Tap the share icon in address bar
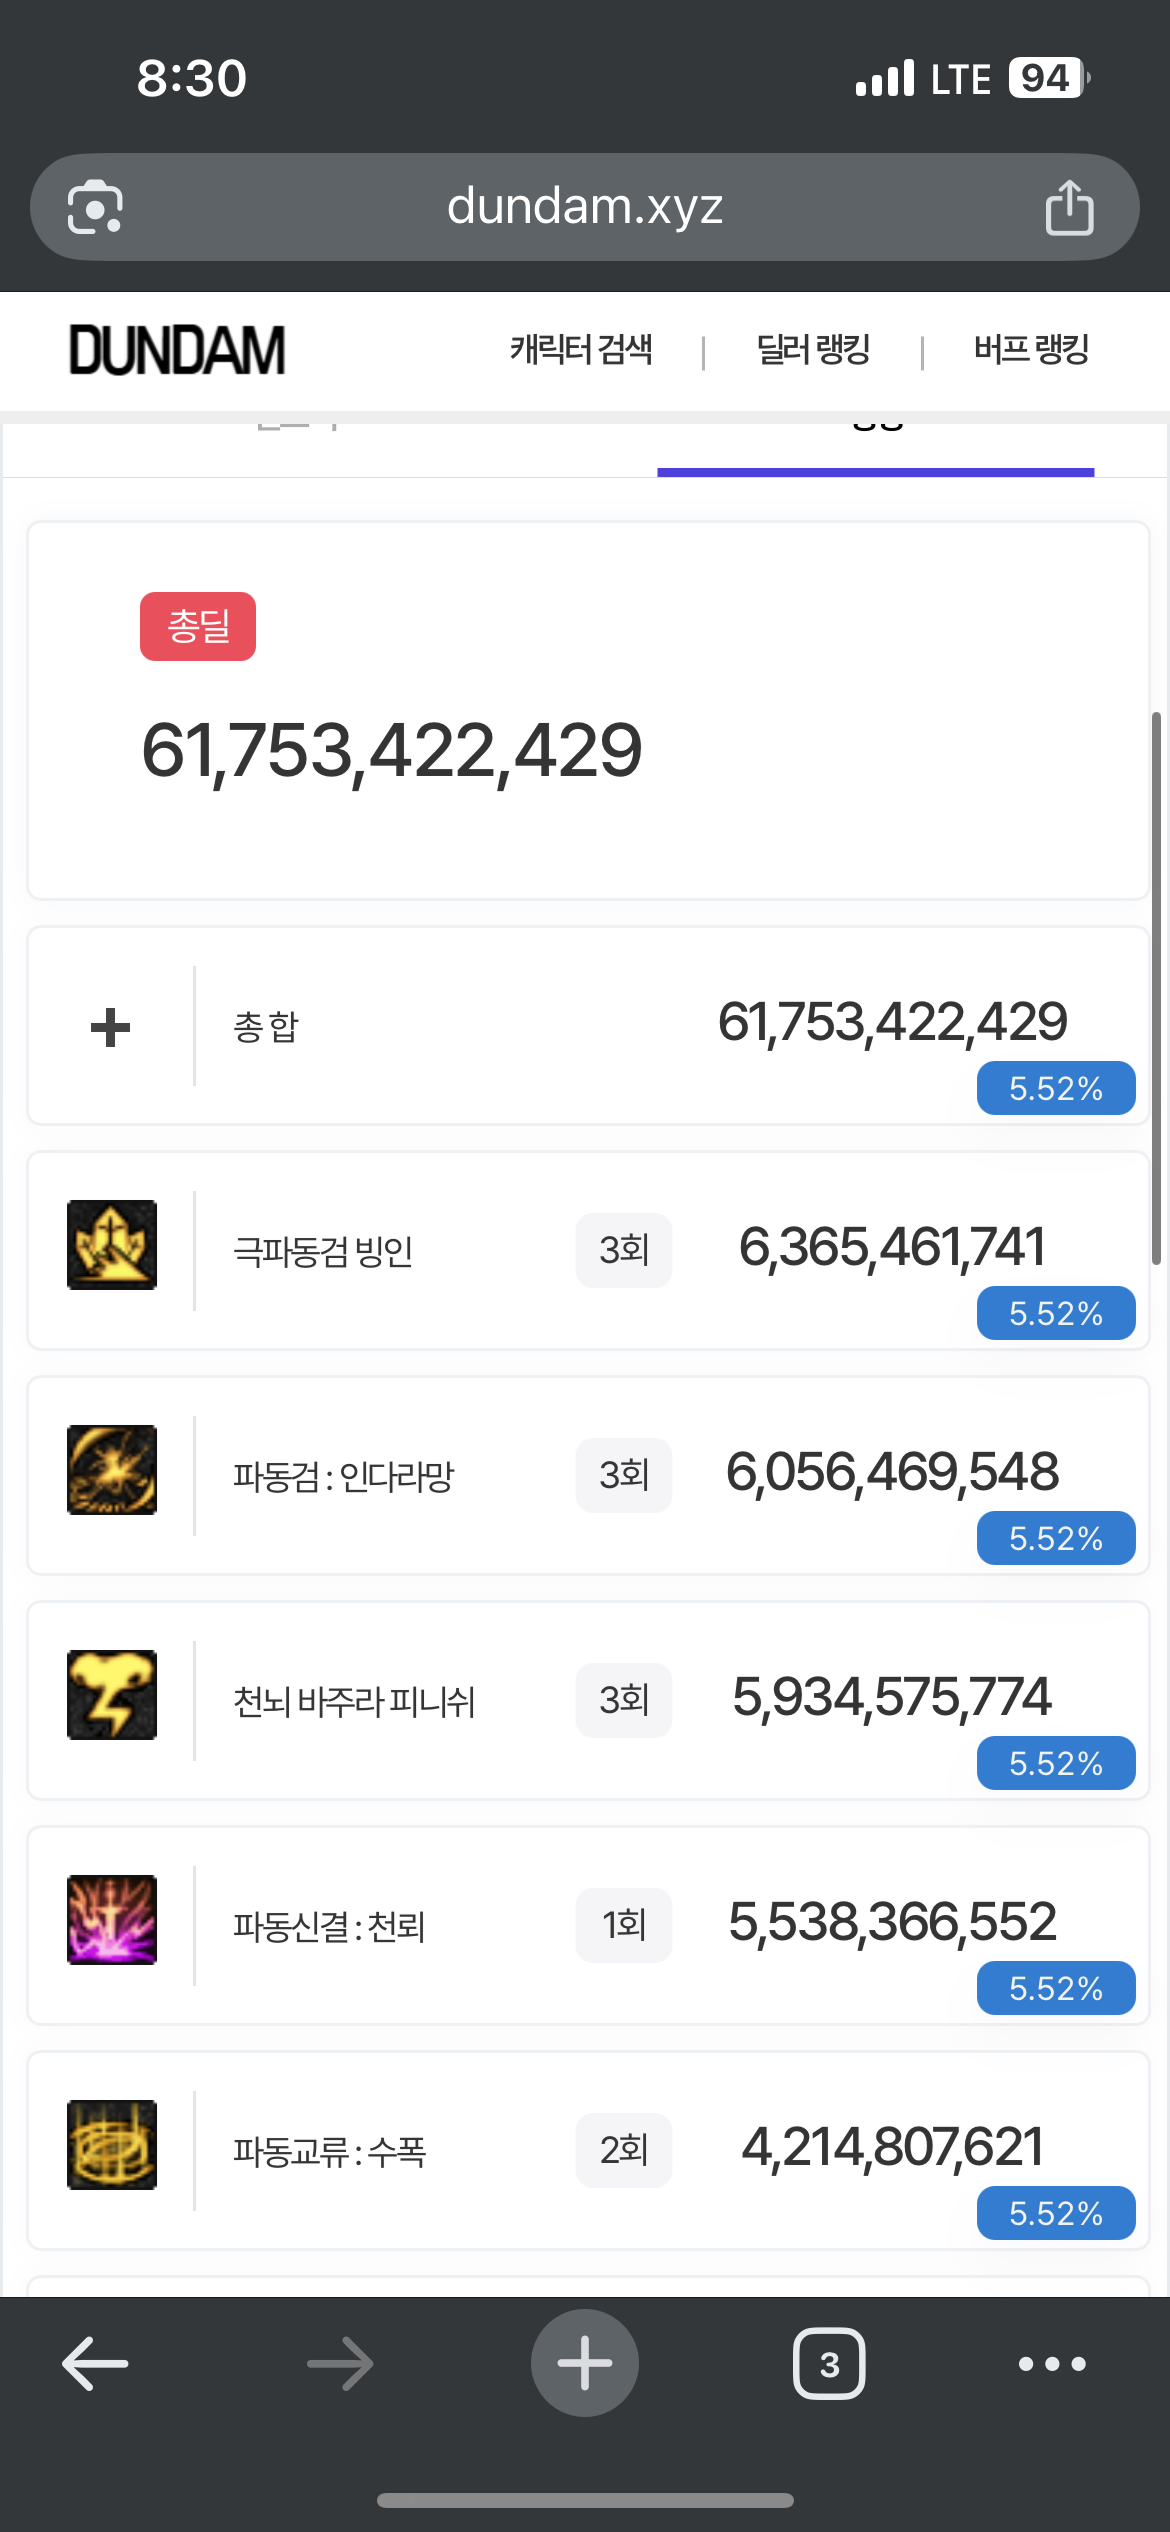The height and width of the screenshot is (2532, 1170). (x=1069, y=208)
